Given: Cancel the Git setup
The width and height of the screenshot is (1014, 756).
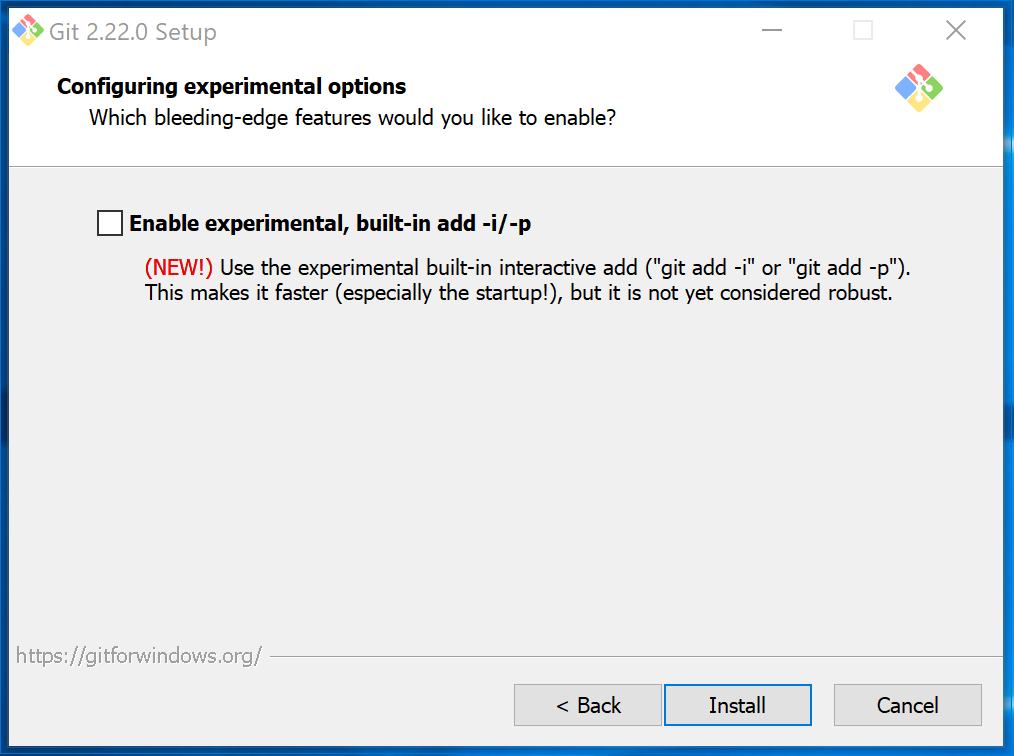Looking at the screenshot, I should [907, 705].
